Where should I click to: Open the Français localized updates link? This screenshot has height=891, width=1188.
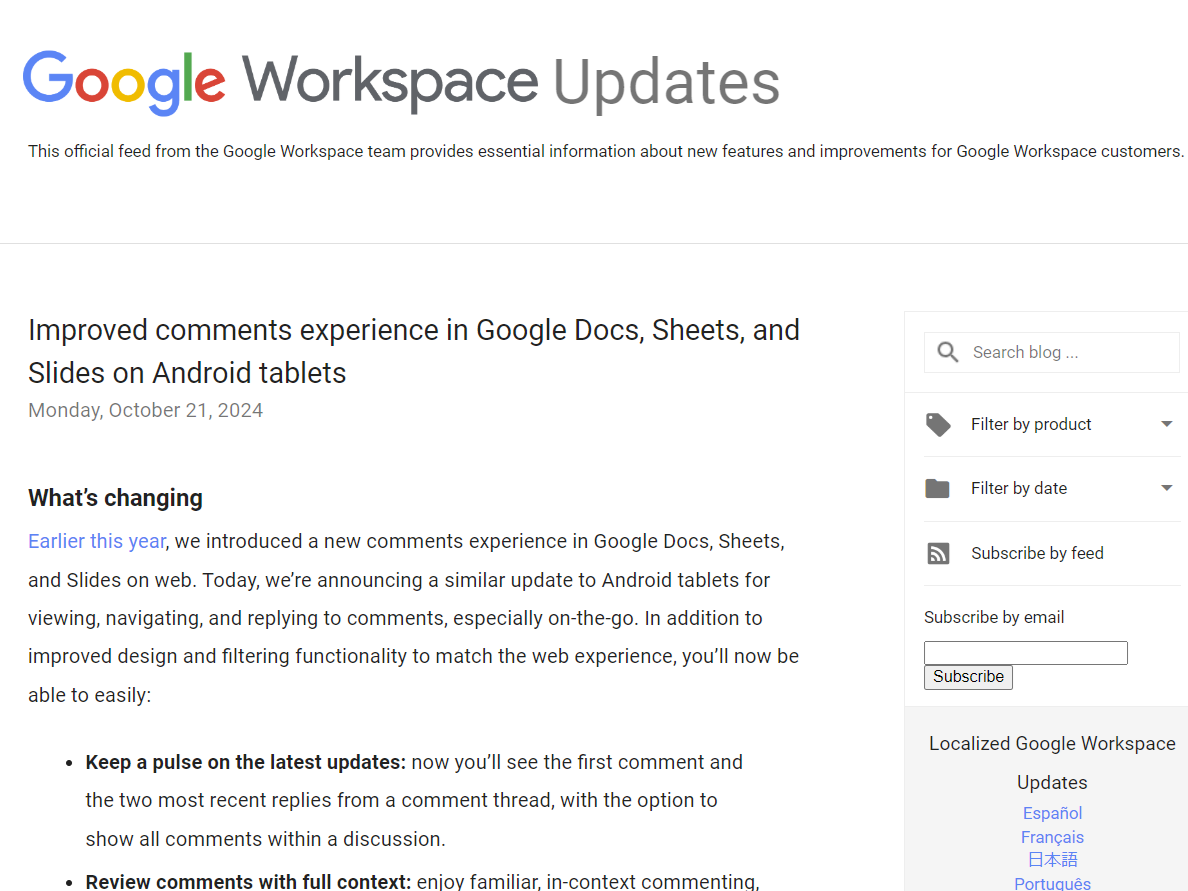pos(1052,837)
